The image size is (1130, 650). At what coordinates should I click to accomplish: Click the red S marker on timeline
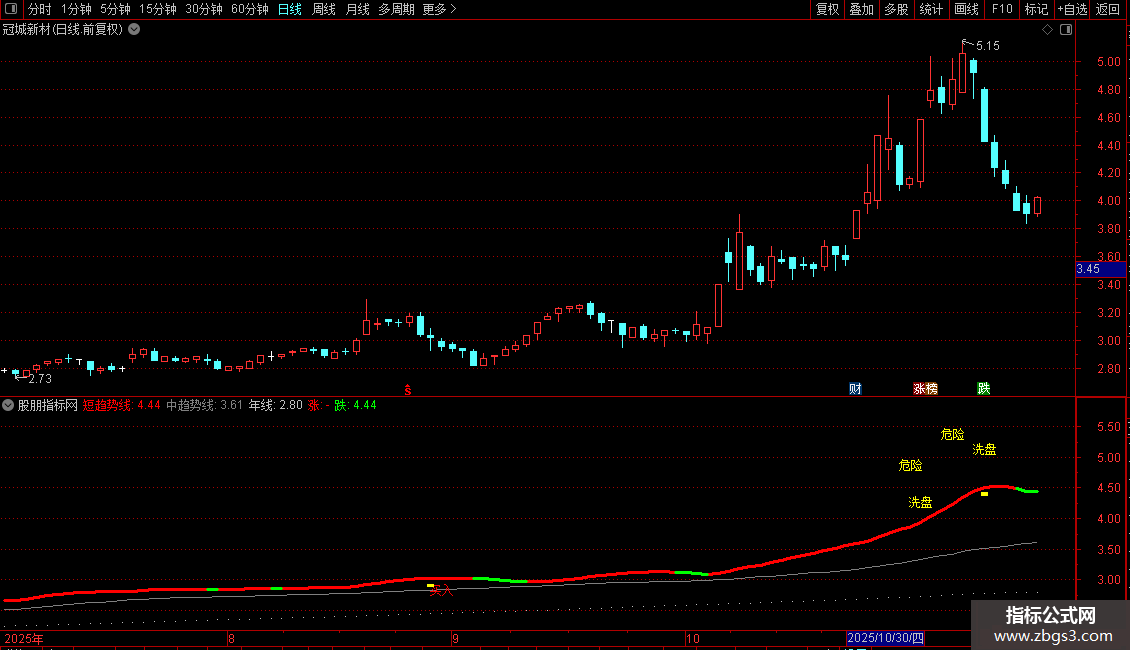click(x=408, y=390)
